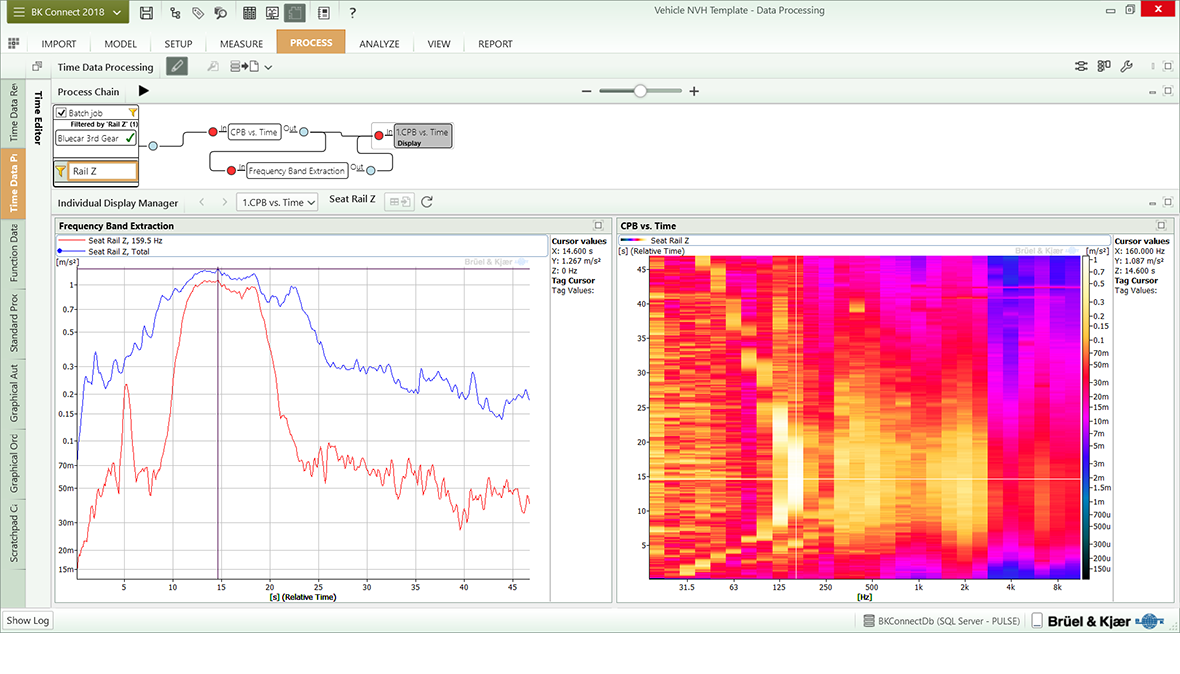
Task: Open the MEASURE tab
Action: (241, 44)
